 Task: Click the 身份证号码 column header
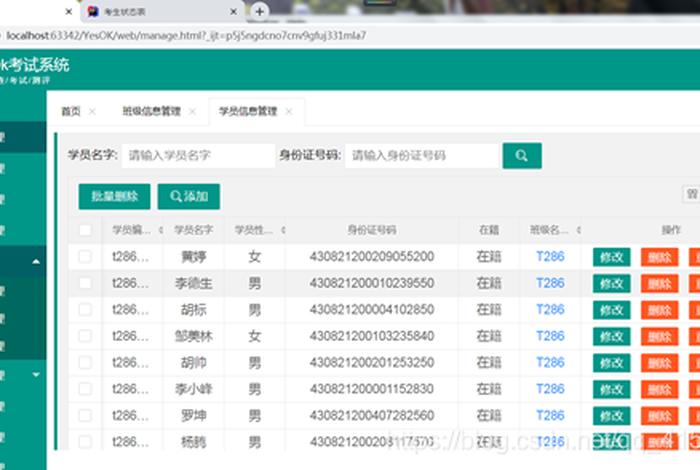(372, 230)
